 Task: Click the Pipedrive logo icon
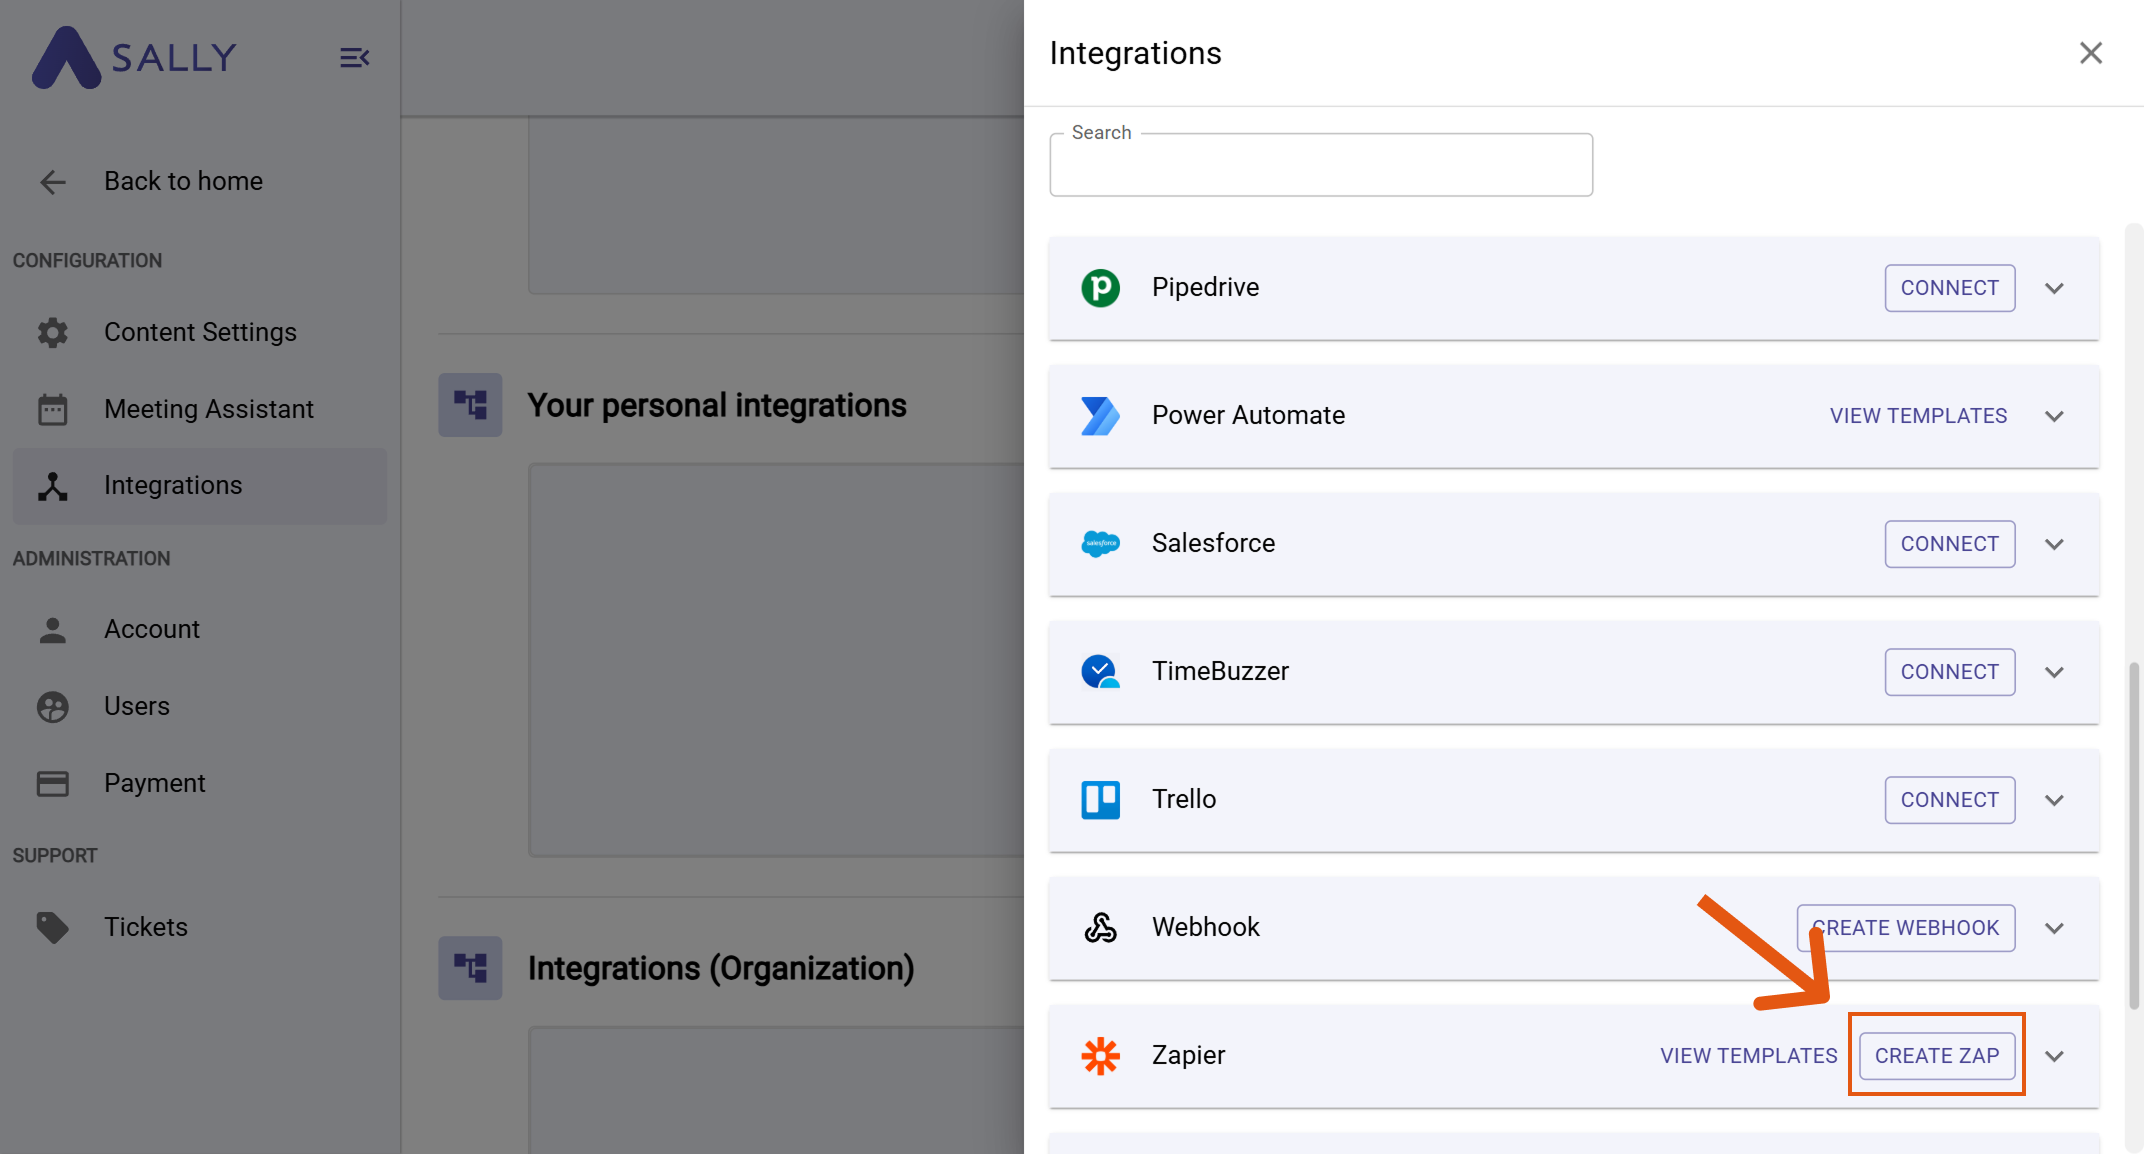click(1100, 288)
